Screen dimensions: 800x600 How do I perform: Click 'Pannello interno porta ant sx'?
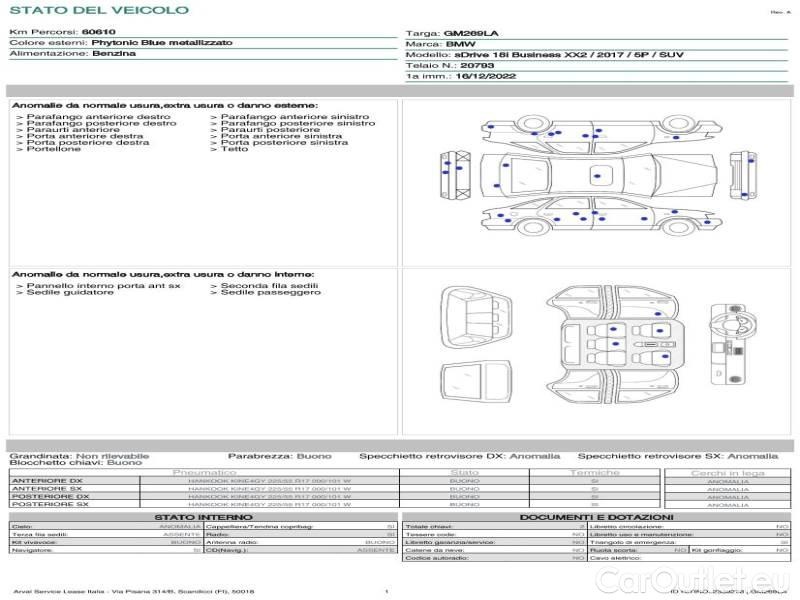point(104,286)
